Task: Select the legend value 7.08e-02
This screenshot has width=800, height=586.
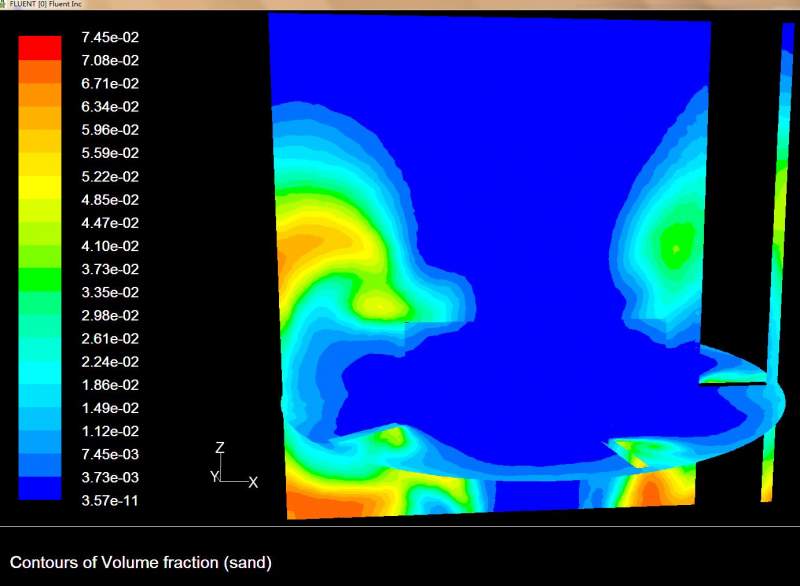Action: 110,61
